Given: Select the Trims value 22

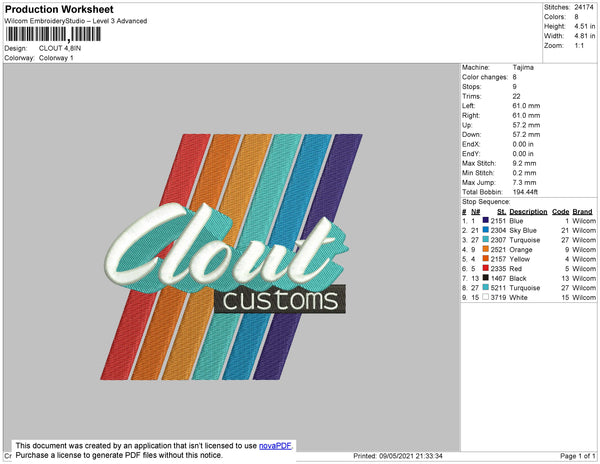Looking at the screenshot, I should [516, 96].
